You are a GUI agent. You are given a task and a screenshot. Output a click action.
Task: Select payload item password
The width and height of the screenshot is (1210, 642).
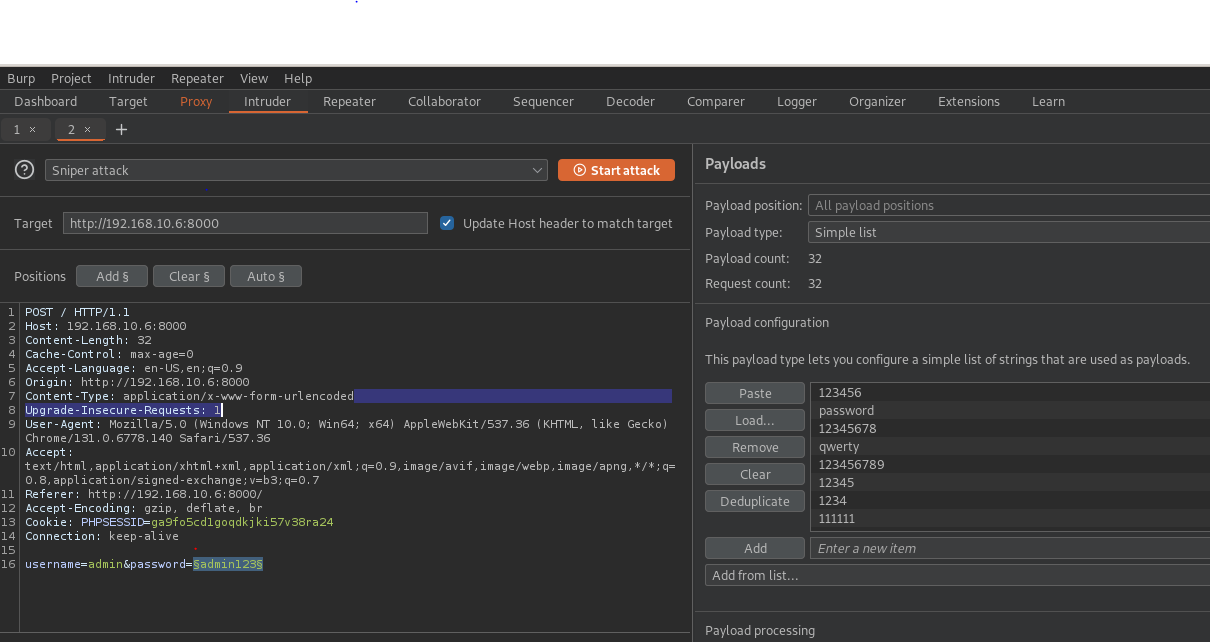coord(1010,411)
